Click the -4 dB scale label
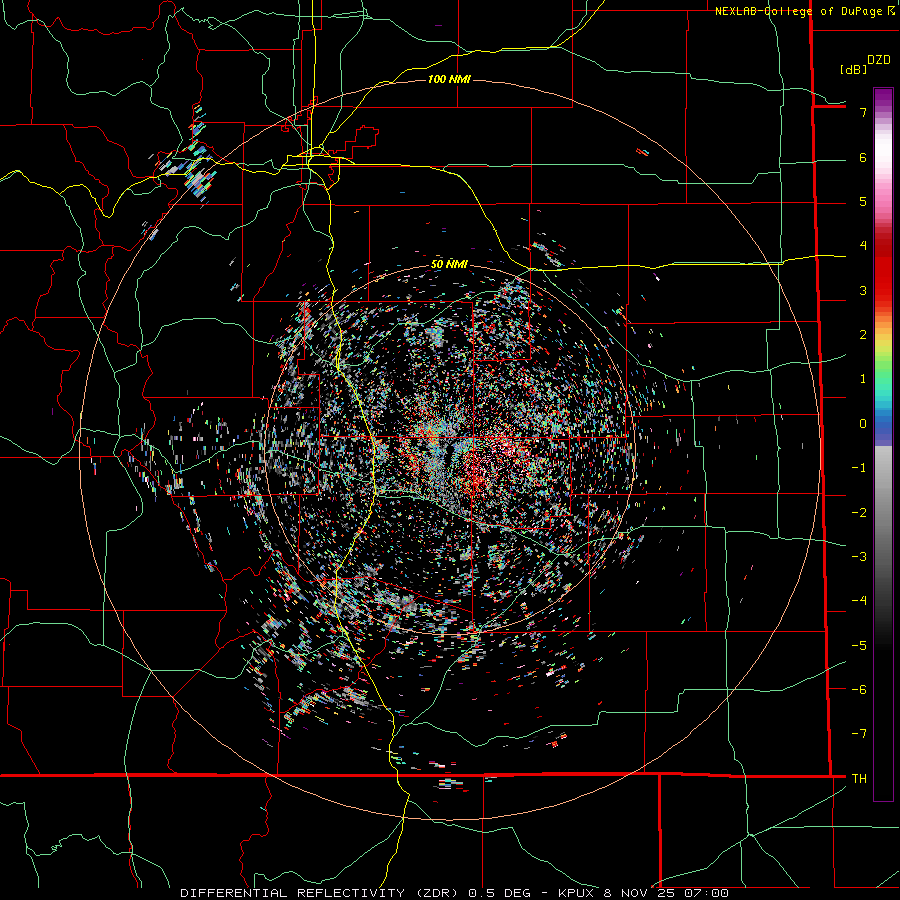 (x=859, y=601)
